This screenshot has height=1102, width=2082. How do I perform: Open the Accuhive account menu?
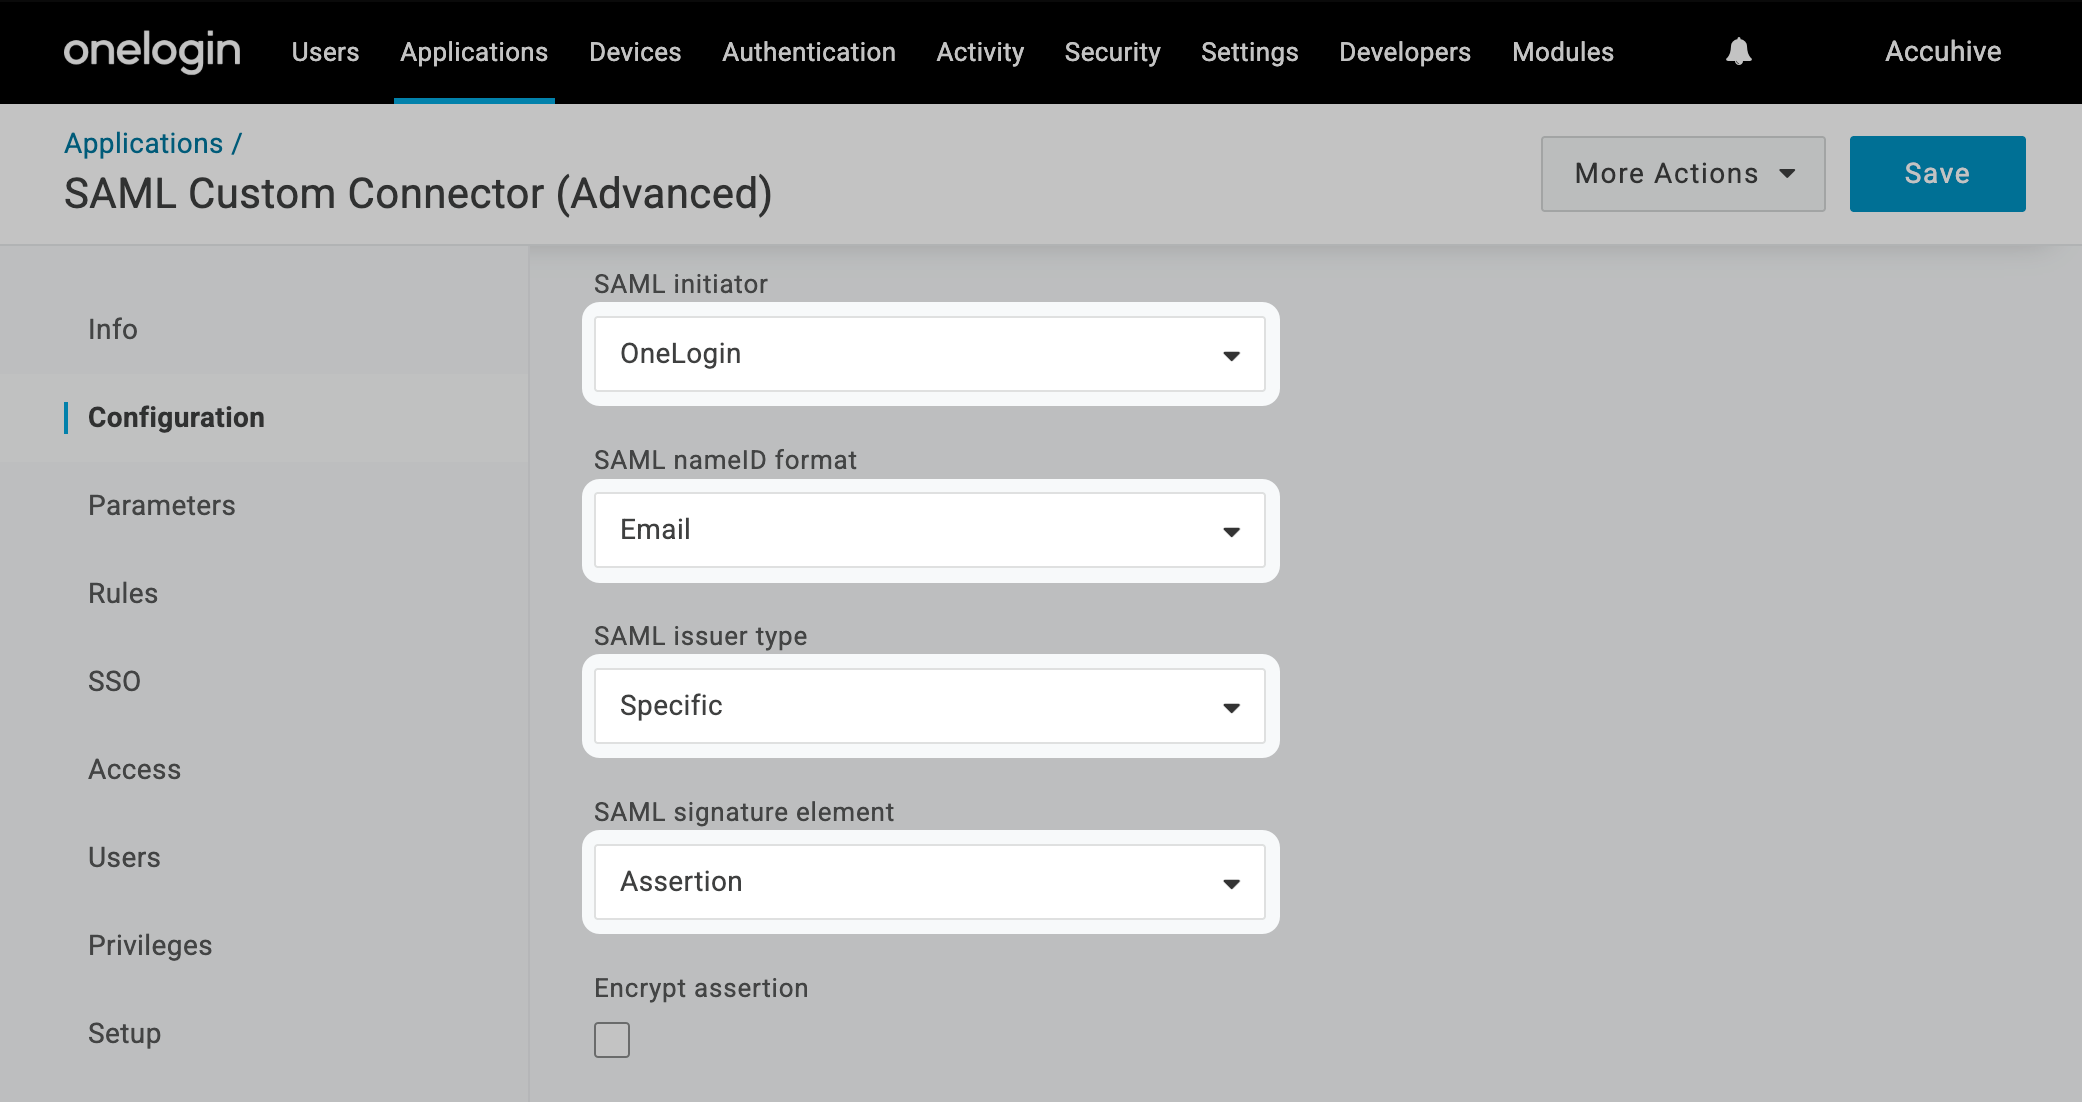coord(1942,52)
